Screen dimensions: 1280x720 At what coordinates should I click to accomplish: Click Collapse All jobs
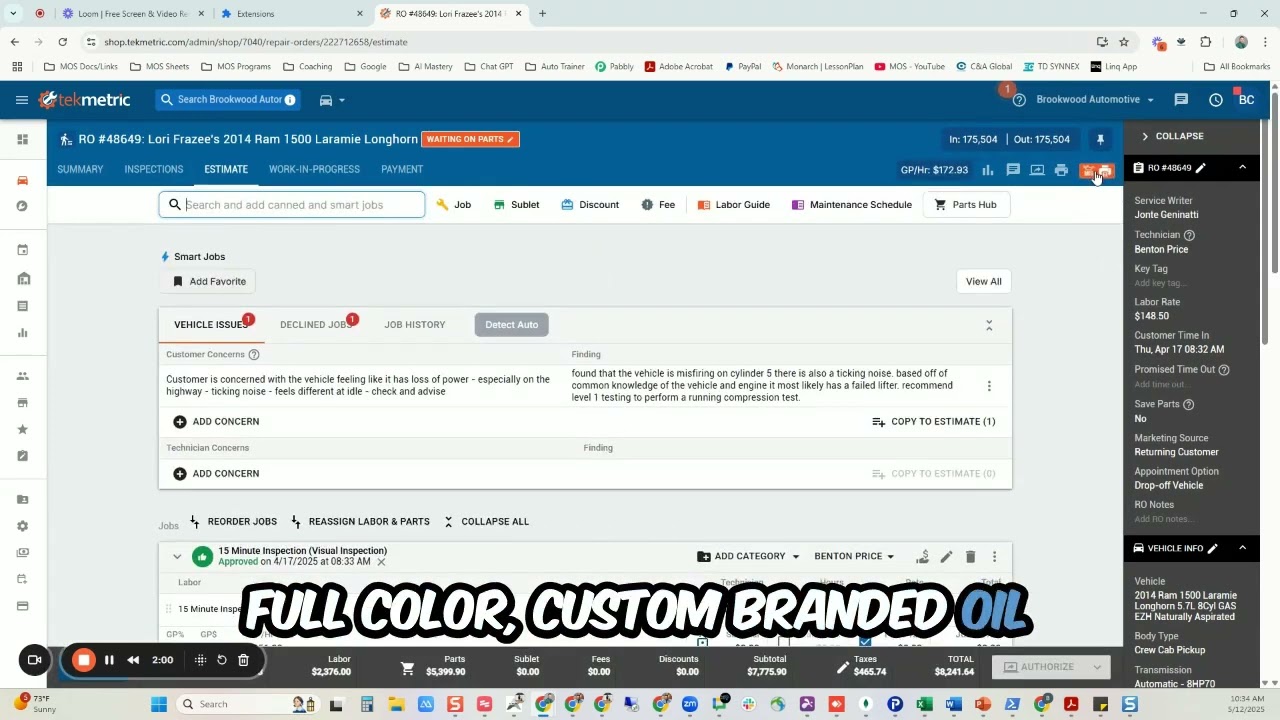(x=486, y=522)
